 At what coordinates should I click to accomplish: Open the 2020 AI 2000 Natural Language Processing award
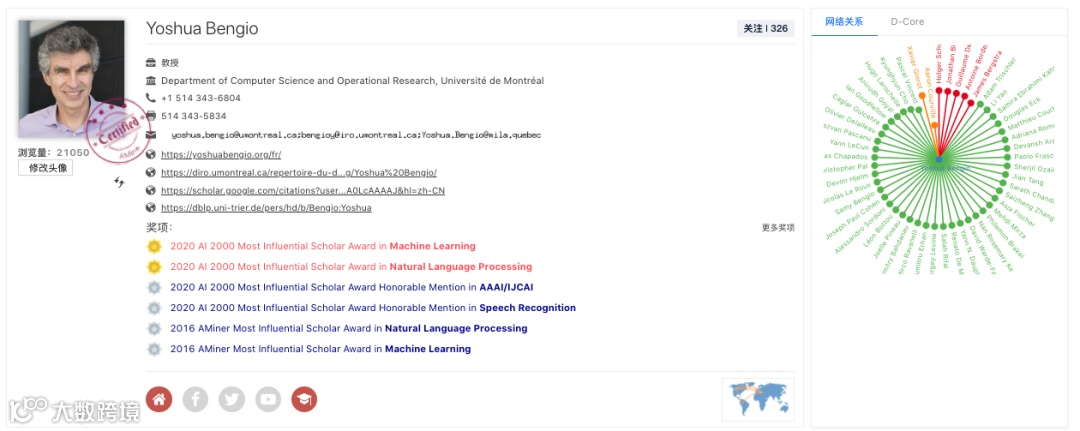coord(351,266)
